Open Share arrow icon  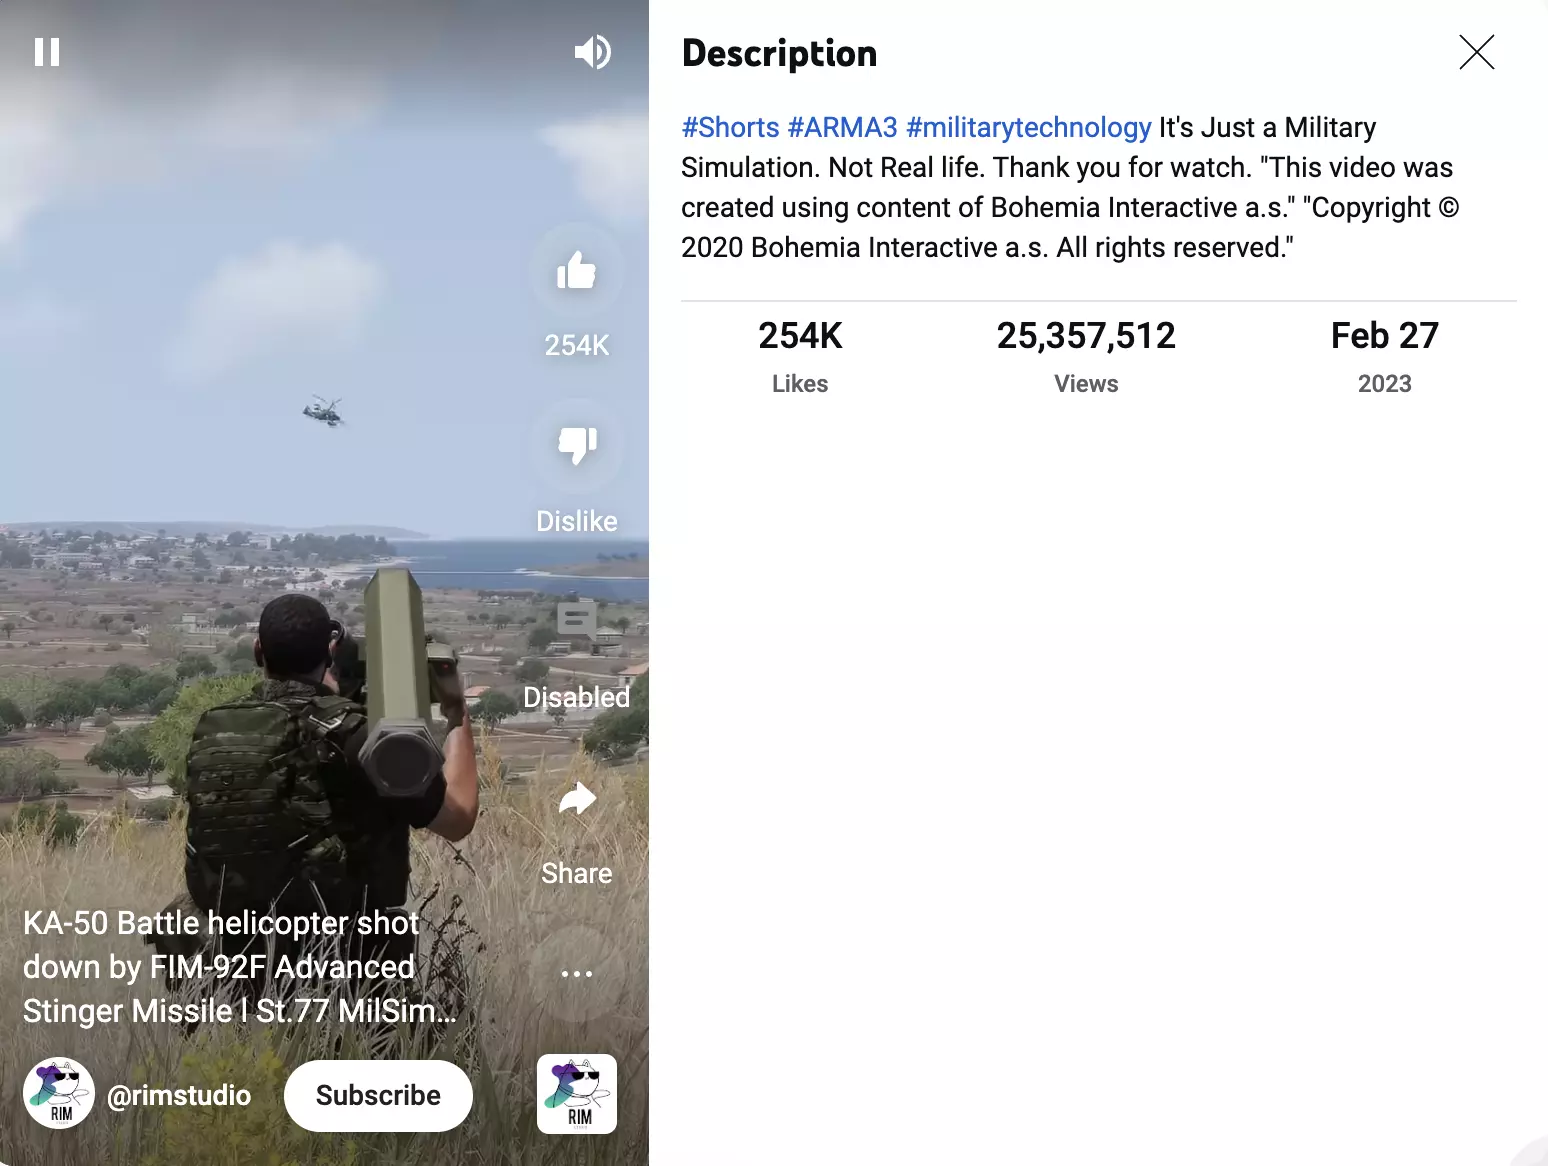577,798
